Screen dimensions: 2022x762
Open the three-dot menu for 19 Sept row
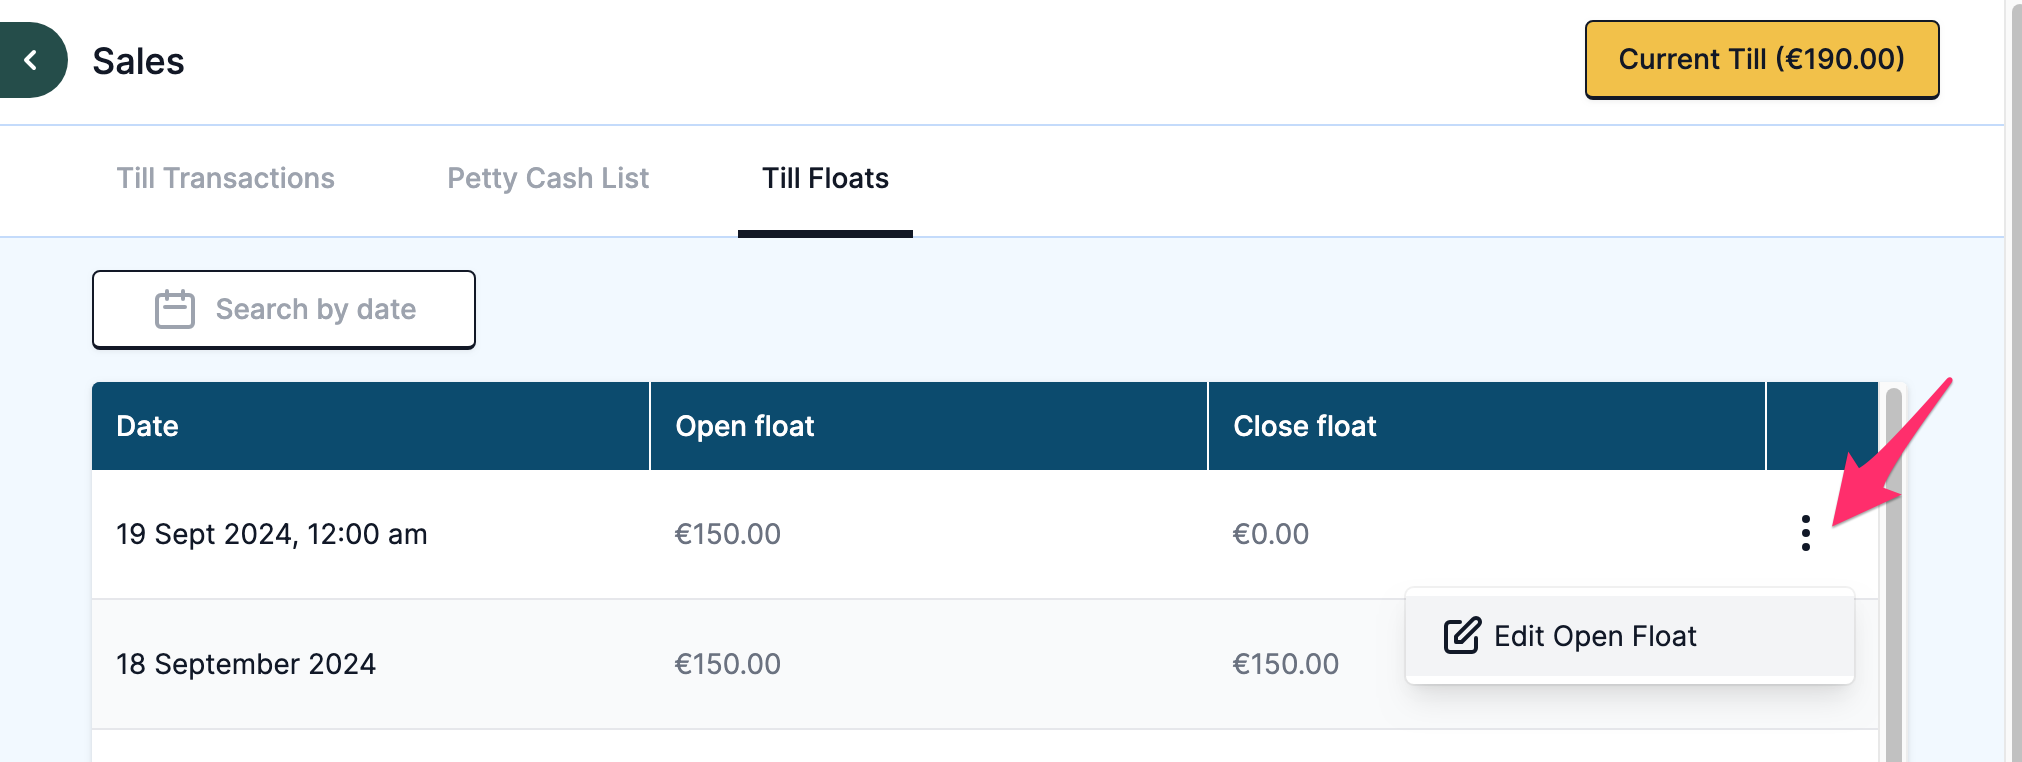tap(1805, 533)
